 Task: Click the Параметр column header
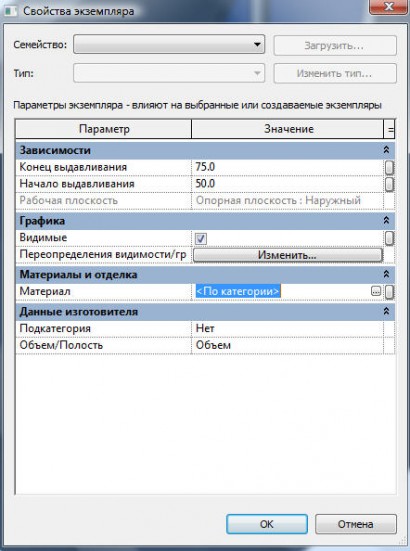point(104,129)
